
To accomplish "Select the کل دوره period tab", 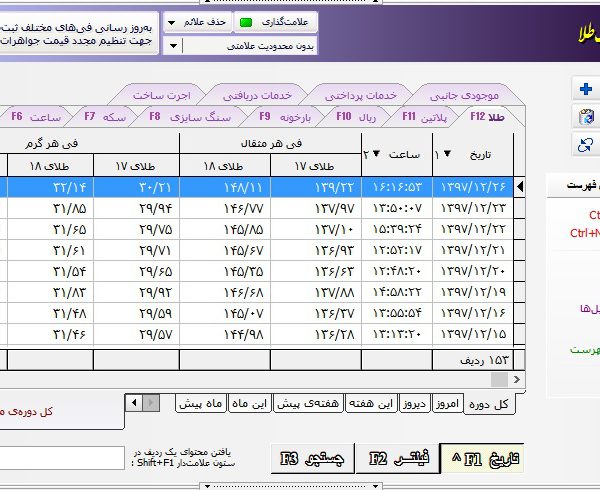I will 489,404.
